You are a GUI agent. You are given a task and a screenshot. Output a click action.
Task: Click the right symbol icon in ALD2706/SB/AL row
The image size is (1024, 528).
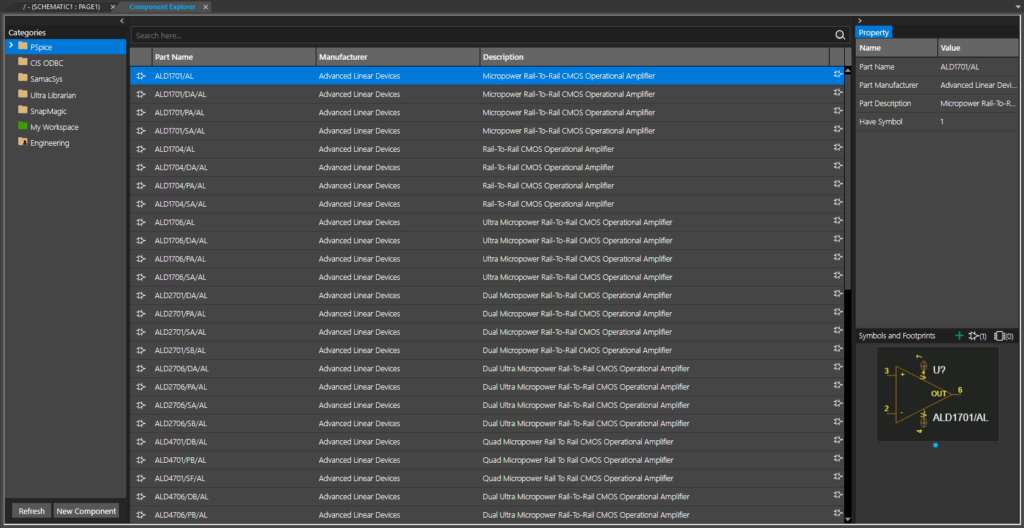coord(838,422)
